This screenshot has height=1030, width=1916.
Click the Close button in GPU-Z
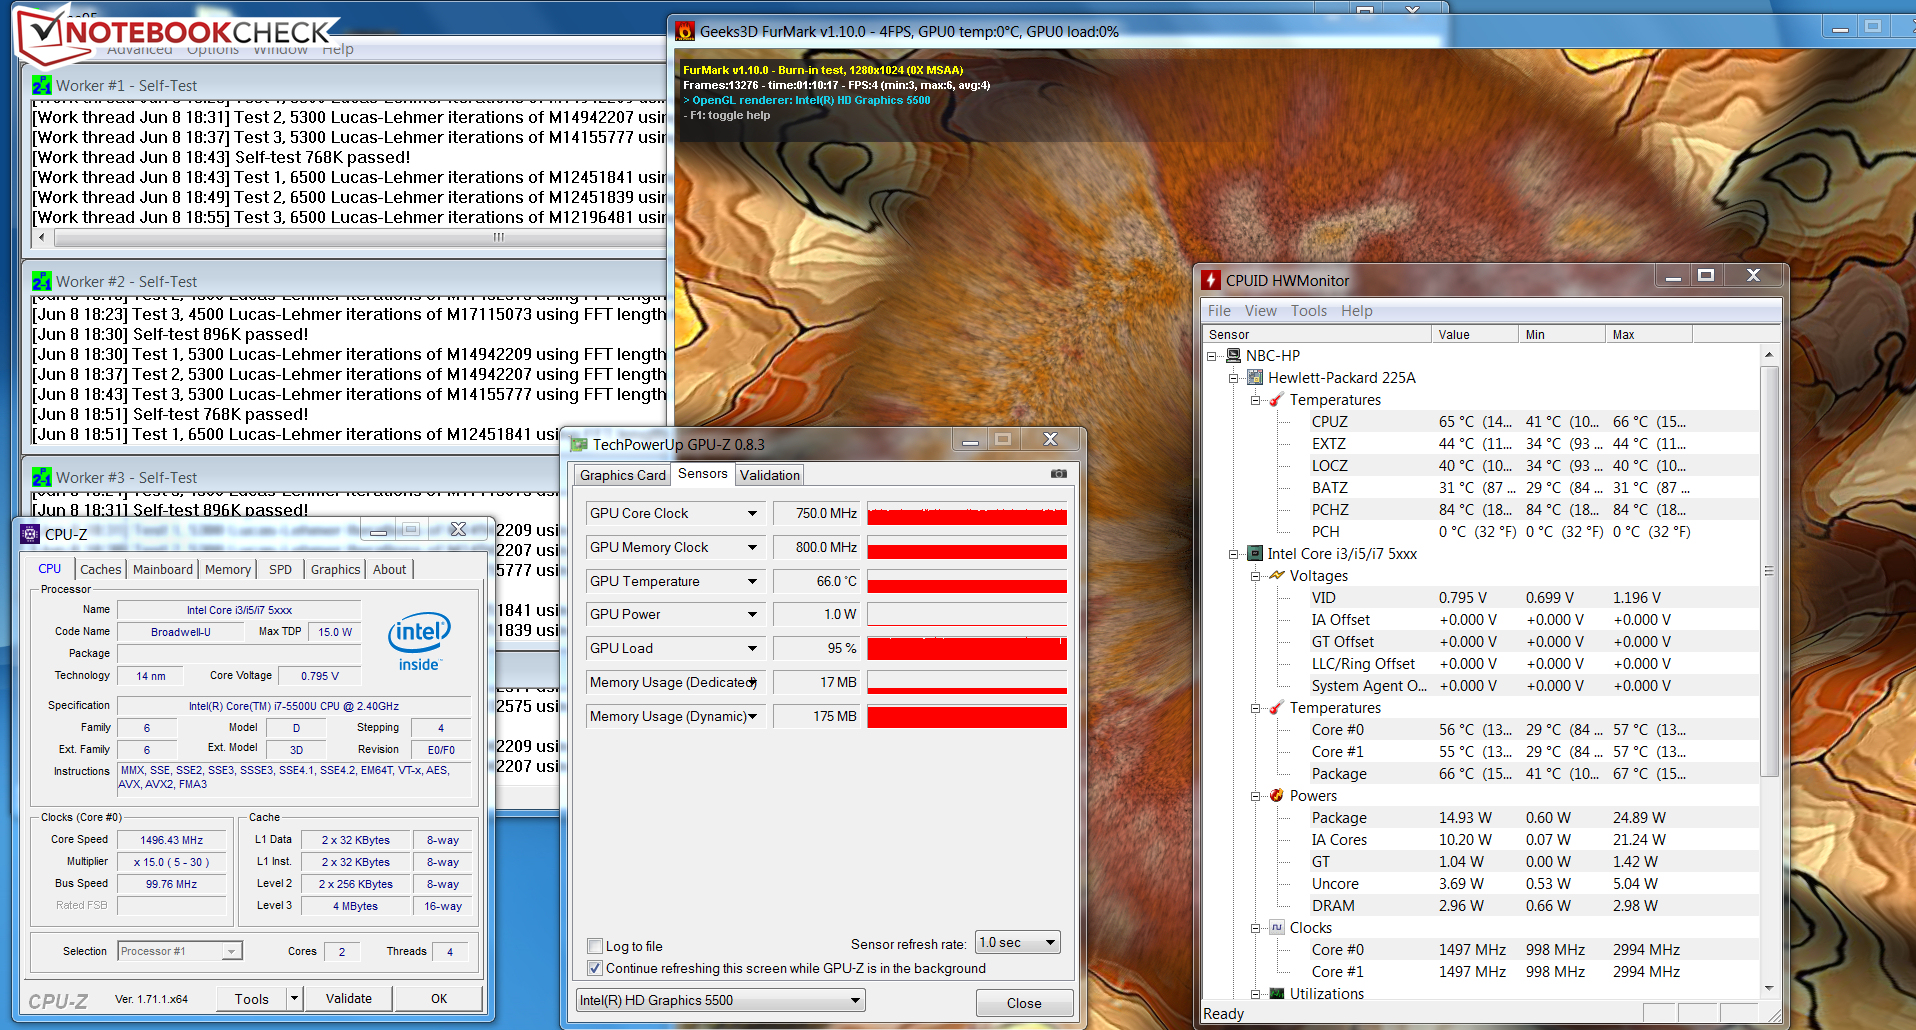pyautogui.click(x=1024, y=1003)
